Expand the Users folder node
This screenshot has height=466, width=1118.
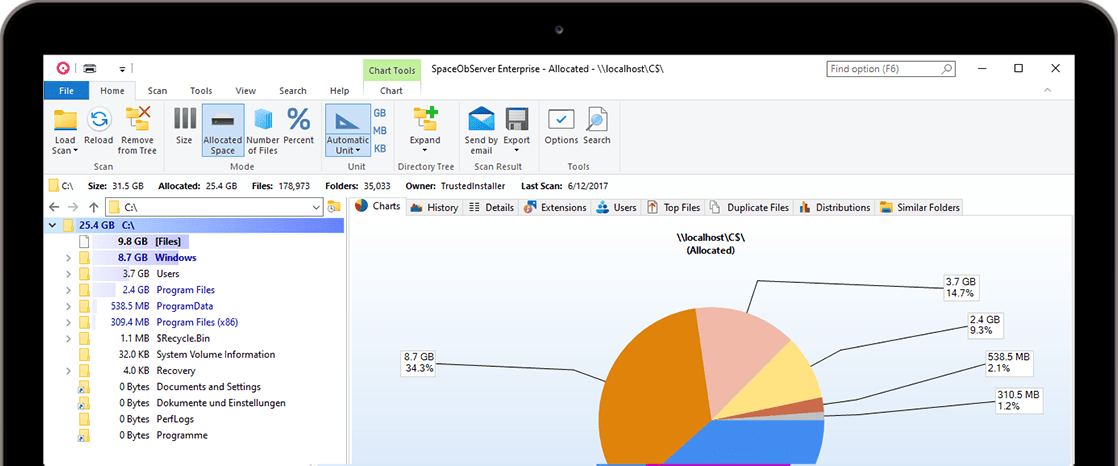[68, 274]
